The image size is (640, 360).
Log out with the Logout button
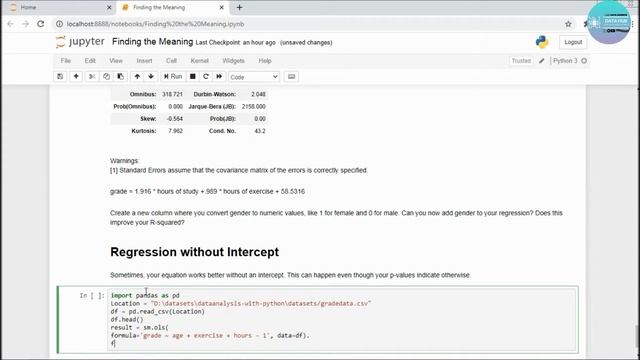pos(573,42)
